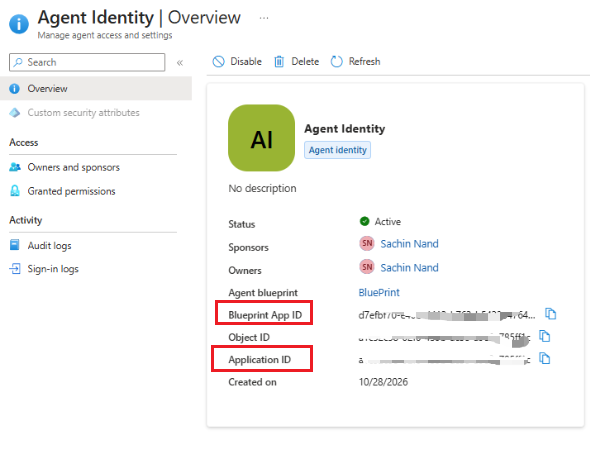Click the Access section heading

click(24, 143)
